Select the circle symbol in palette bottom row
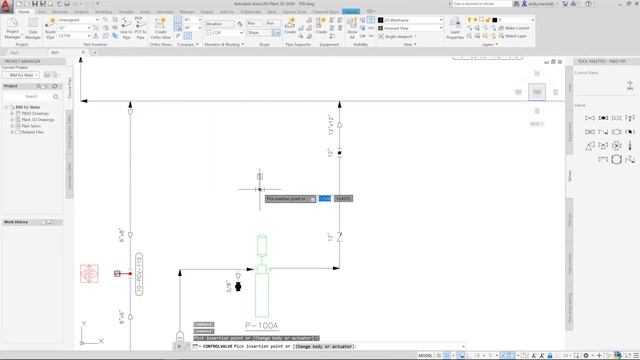The height and width of the screenshot is (360, 640). (x=616, y=159)
